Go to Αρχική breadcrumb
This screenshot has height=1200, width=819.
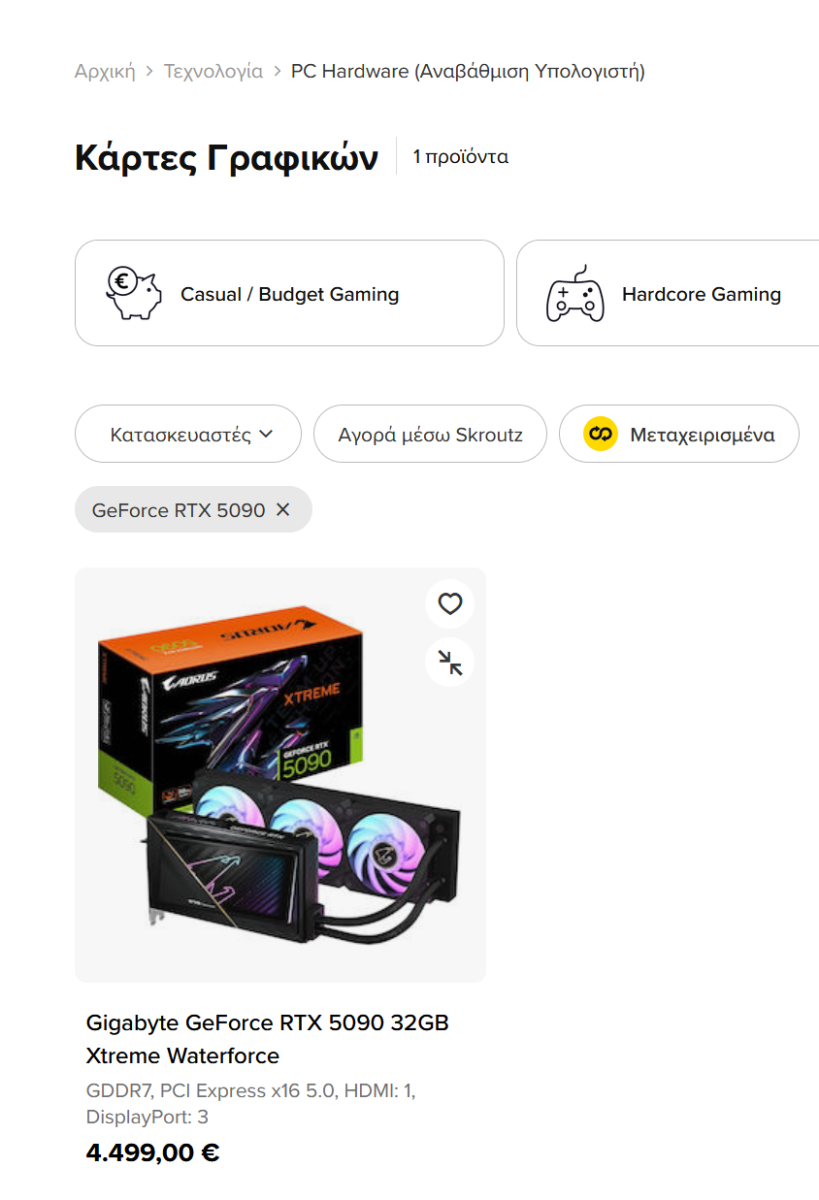point(104,71)
